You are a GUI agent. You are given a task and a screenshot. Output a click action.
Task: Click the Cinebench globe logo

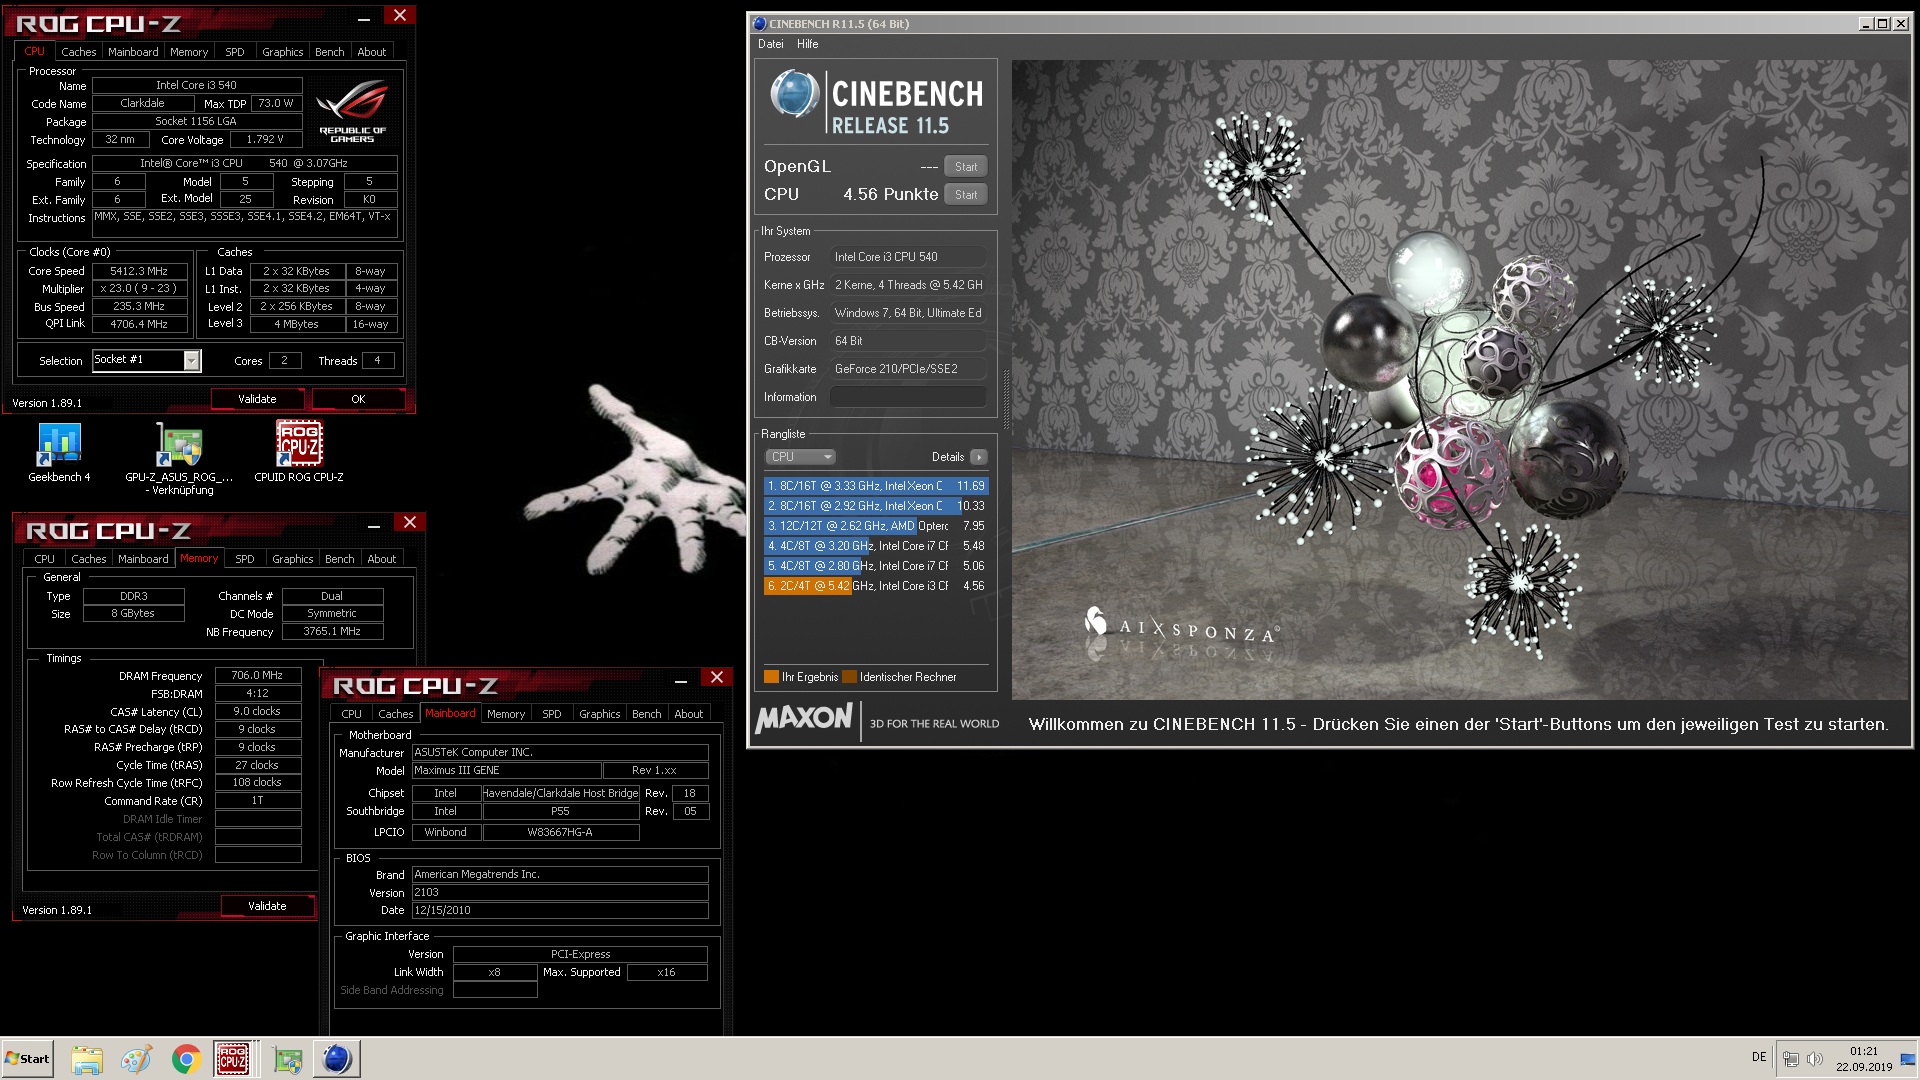tap(795, 94)
